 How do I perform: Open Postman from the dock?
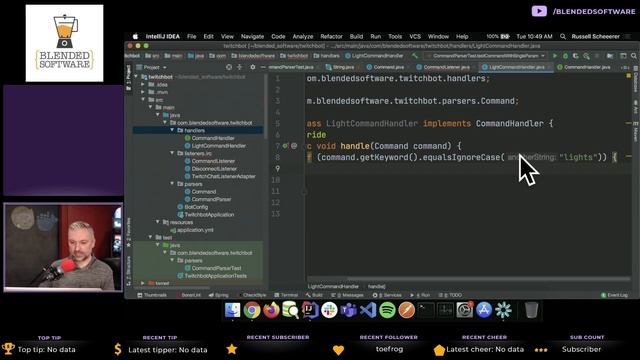[407, 310]
